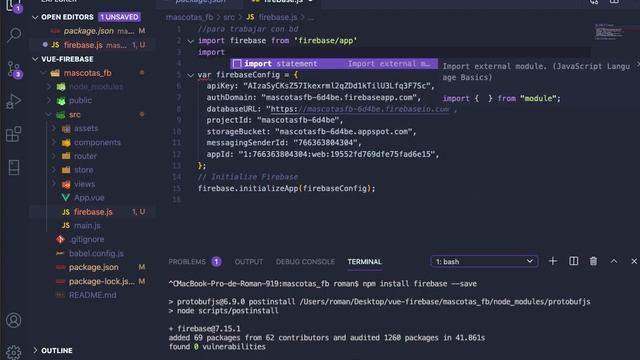Image resolution: width=640 pixels, height=360 pixels.
Task: Open the Manage gear icon
Action: pyautogui.click(x=13, y=352)
